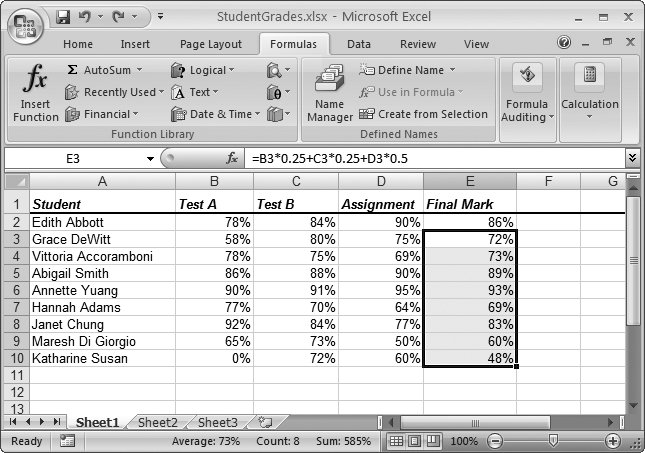Screen dimensions: 645x453
Task: Switch to Page Break Preview view
Action: coord(433,441)
